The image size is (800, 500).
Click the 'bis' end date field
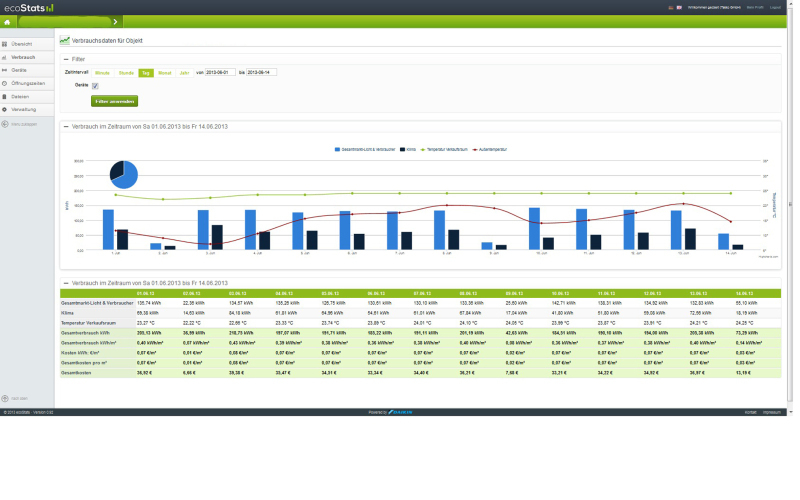[261, 72]
